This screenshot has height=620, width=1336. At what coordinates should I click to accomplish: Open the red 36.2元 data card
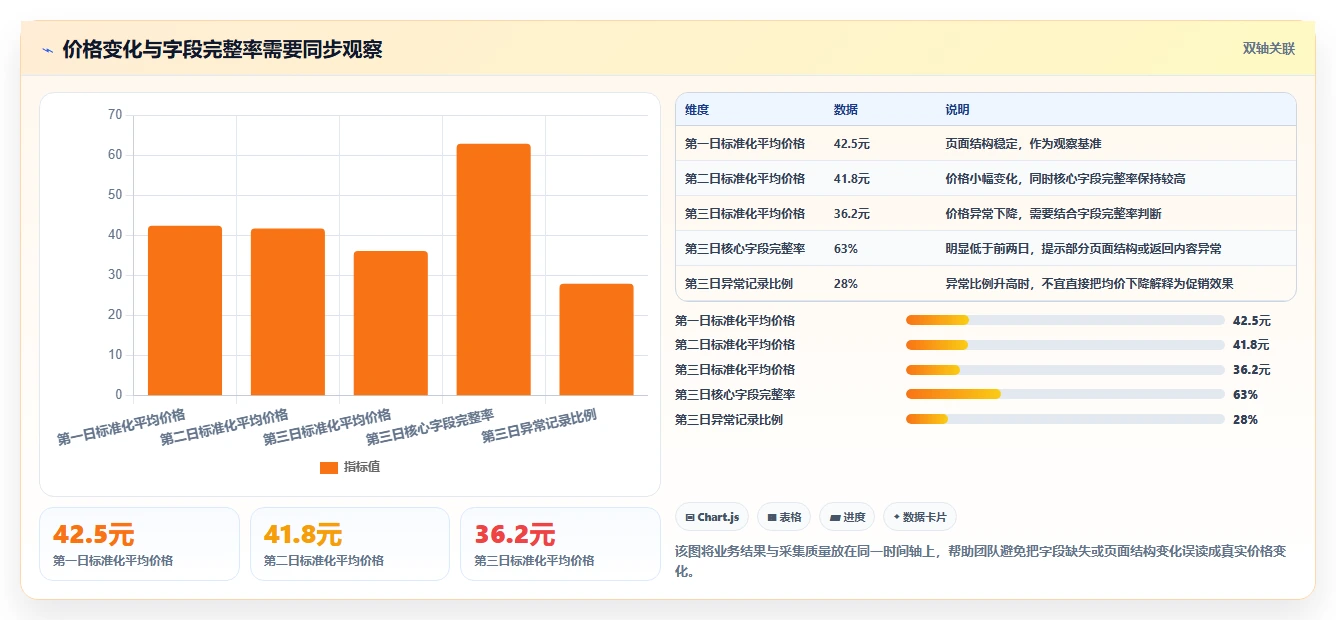point(560,544)
